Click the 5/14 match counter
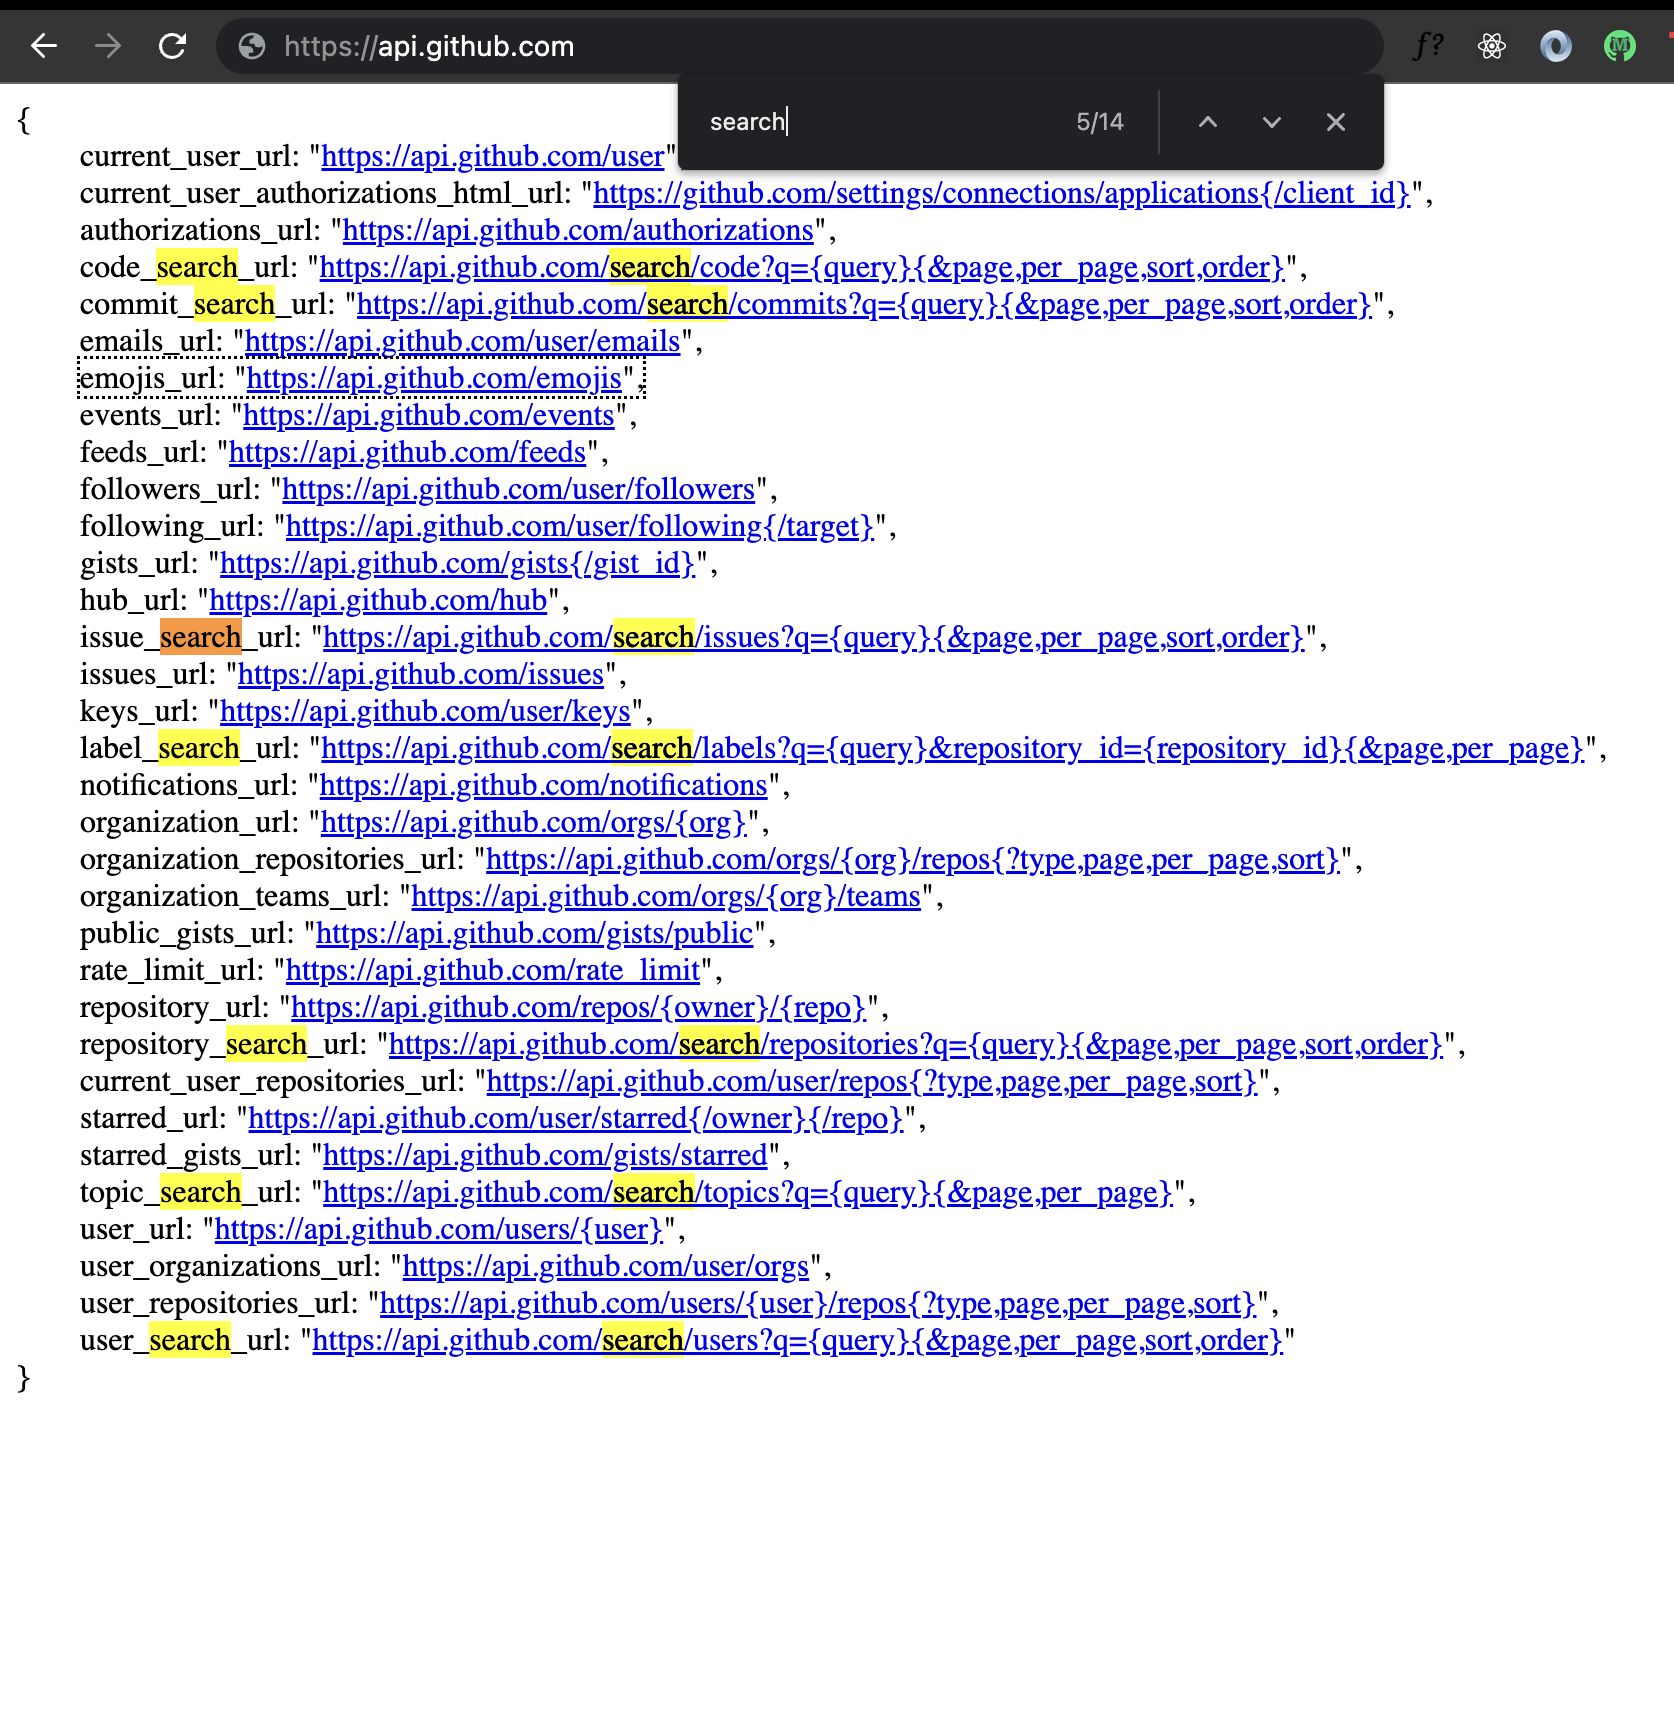This screenshot has height=1726, width=1674. 1100,122
